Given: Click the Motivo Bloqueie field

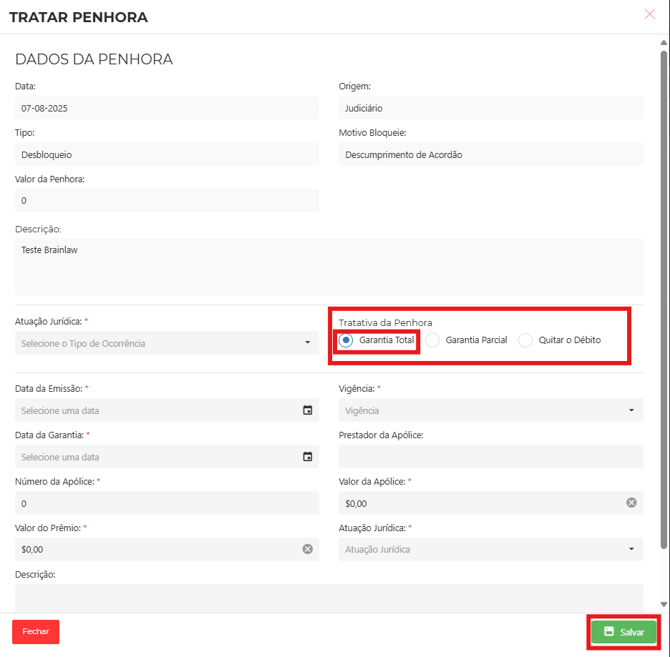Looking at the screenshot, I should tap(490, 155).
